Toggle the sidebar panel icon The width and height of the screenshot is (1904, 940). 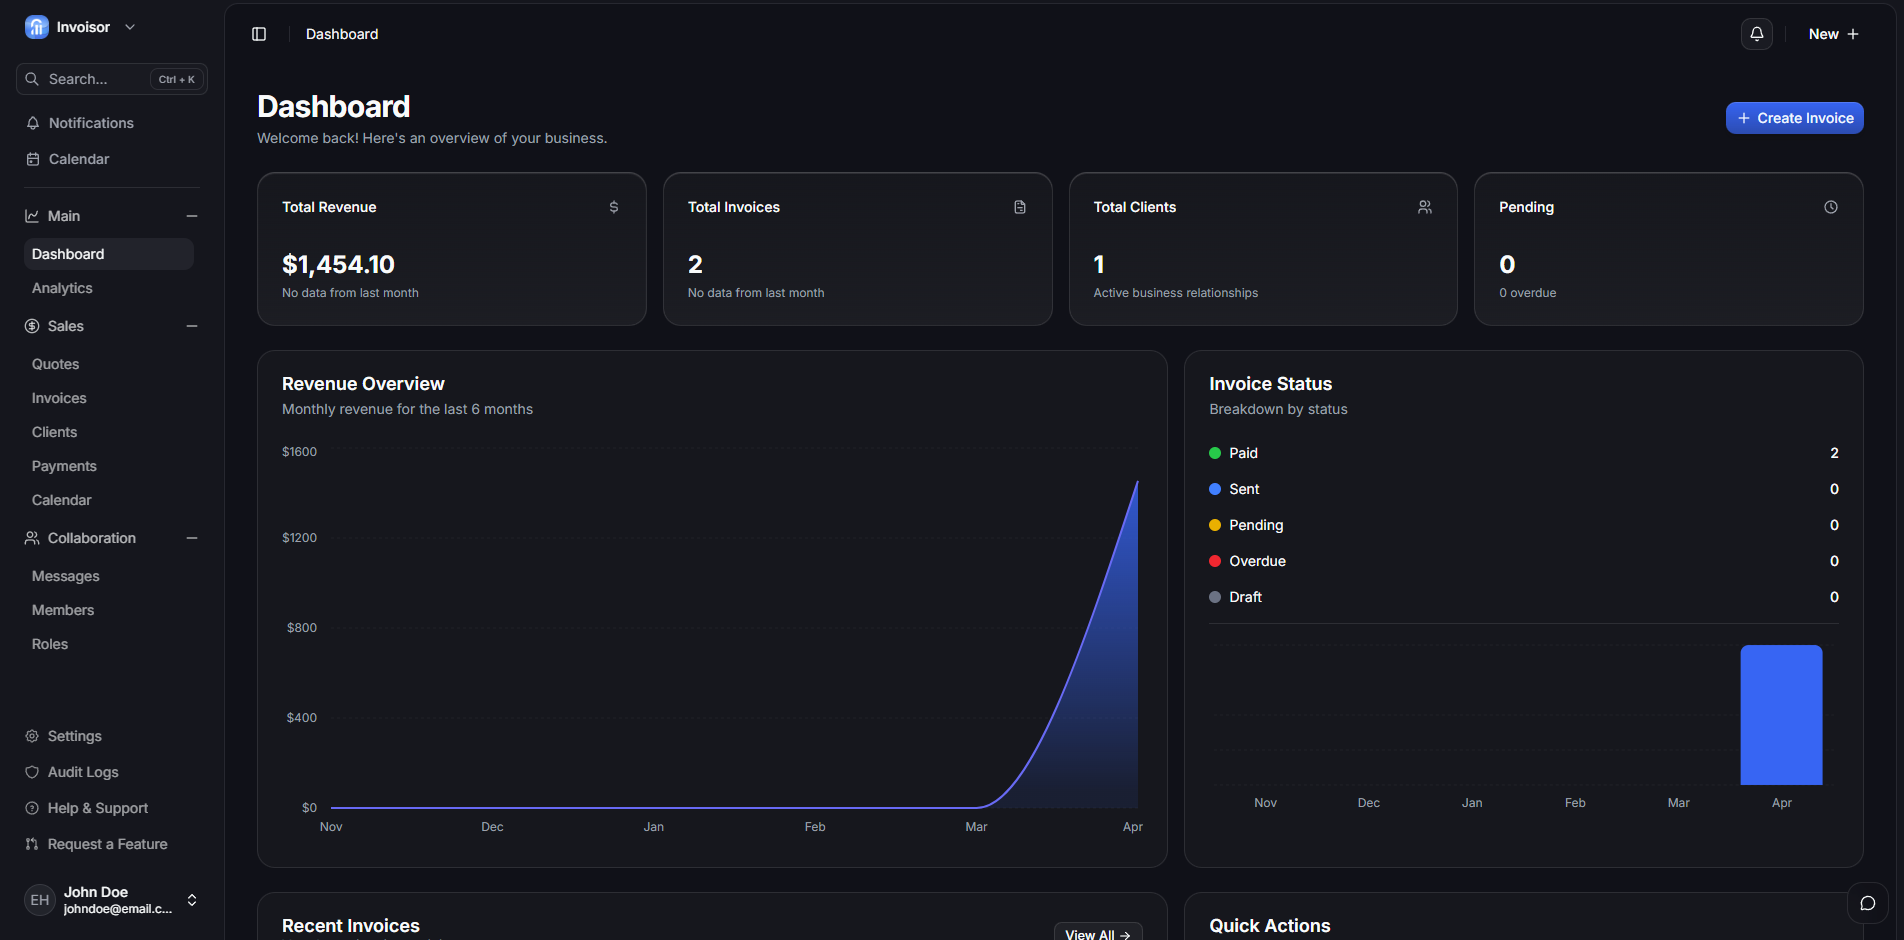click(x=259, y=34)
